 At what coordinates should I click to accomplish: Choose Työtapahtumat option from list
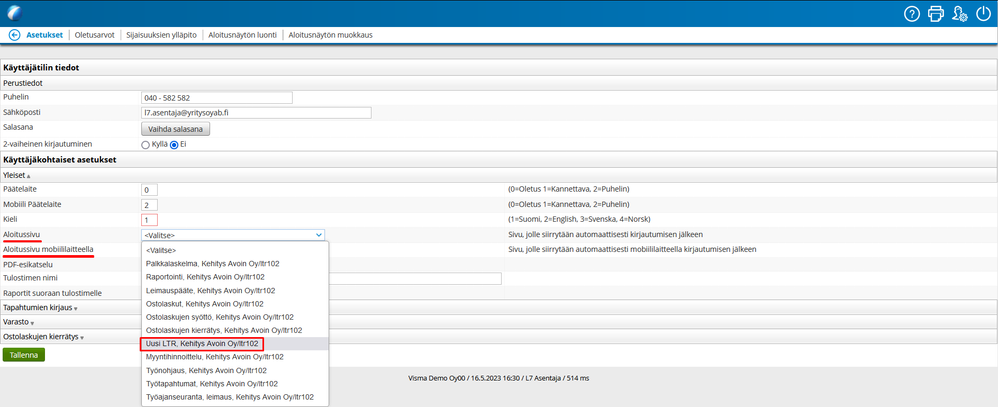(x=235, y=384)
